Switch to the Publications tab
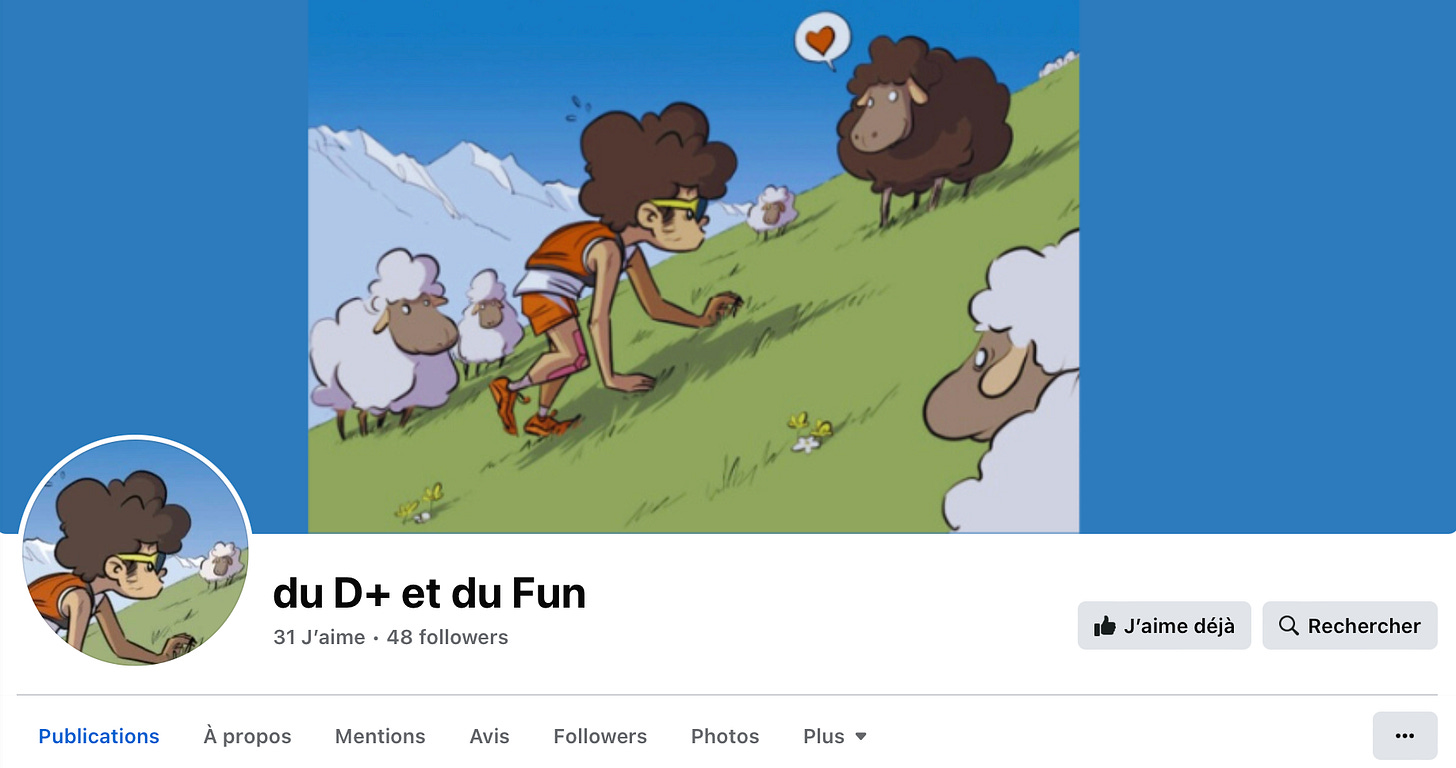The width and height of the screenshot is (1456, 768). click(x=99, y=736)
